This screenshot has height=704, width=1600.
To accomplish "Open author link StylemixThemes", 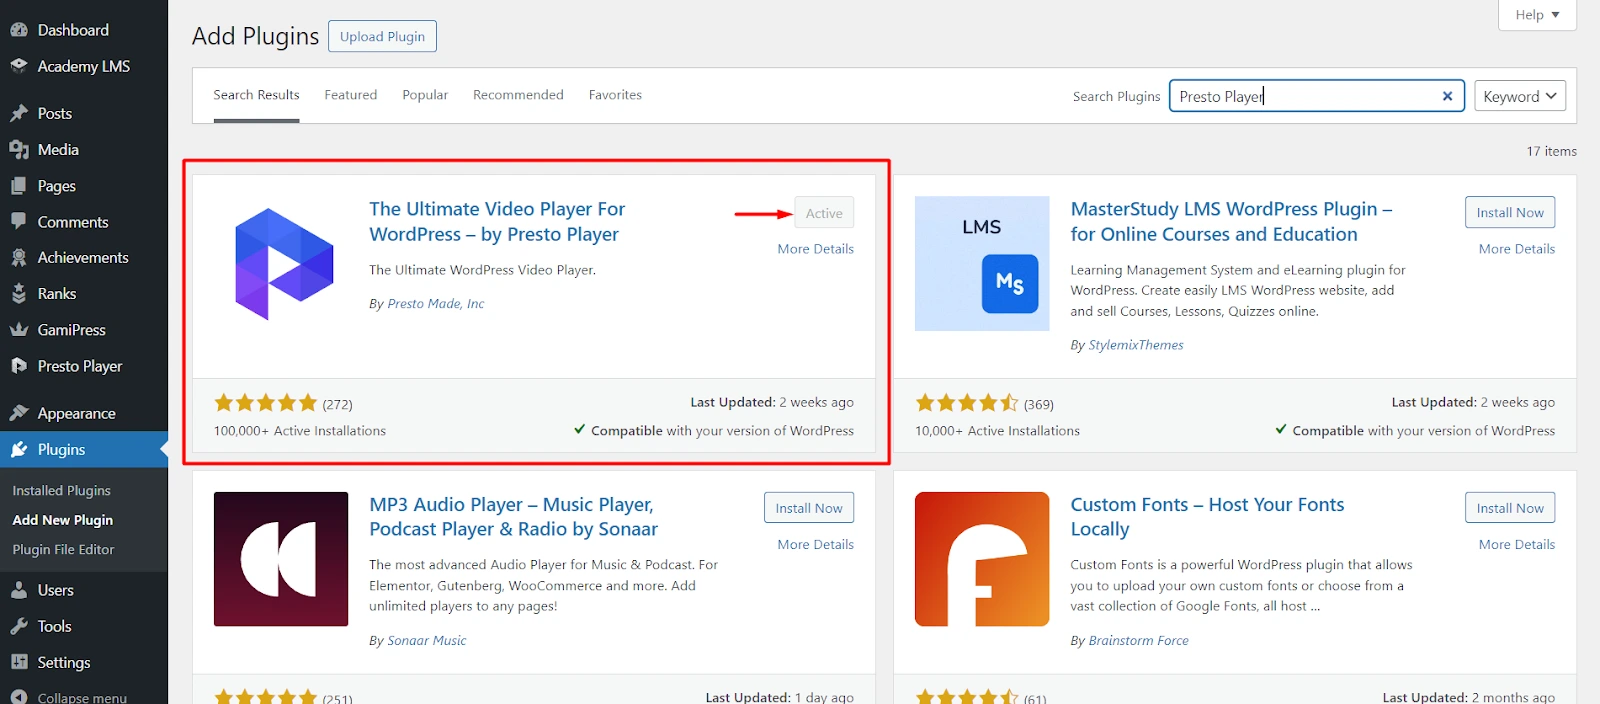I will click(1136, 345).
